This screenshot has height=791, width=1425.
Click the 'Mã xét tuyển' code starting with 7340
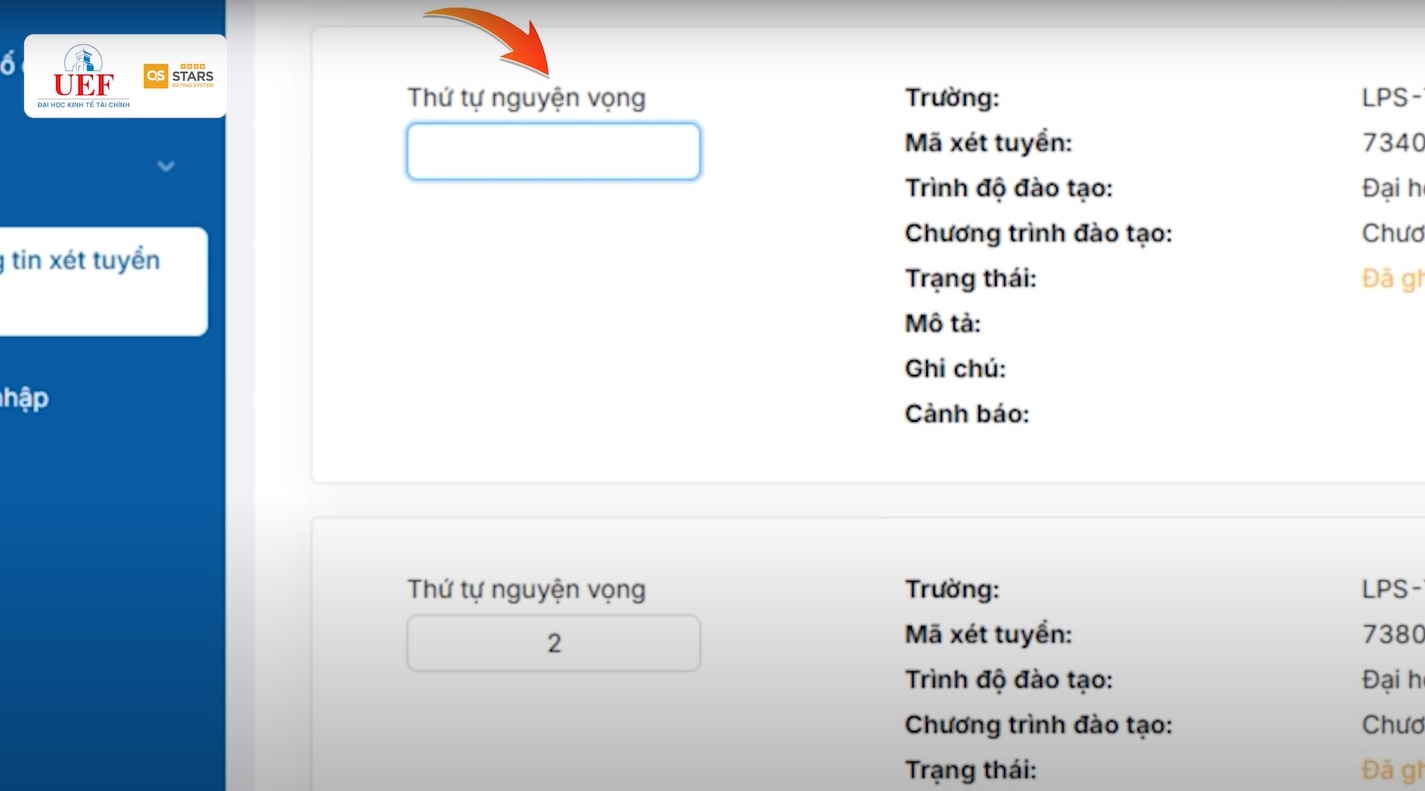tap(1393, 143)
